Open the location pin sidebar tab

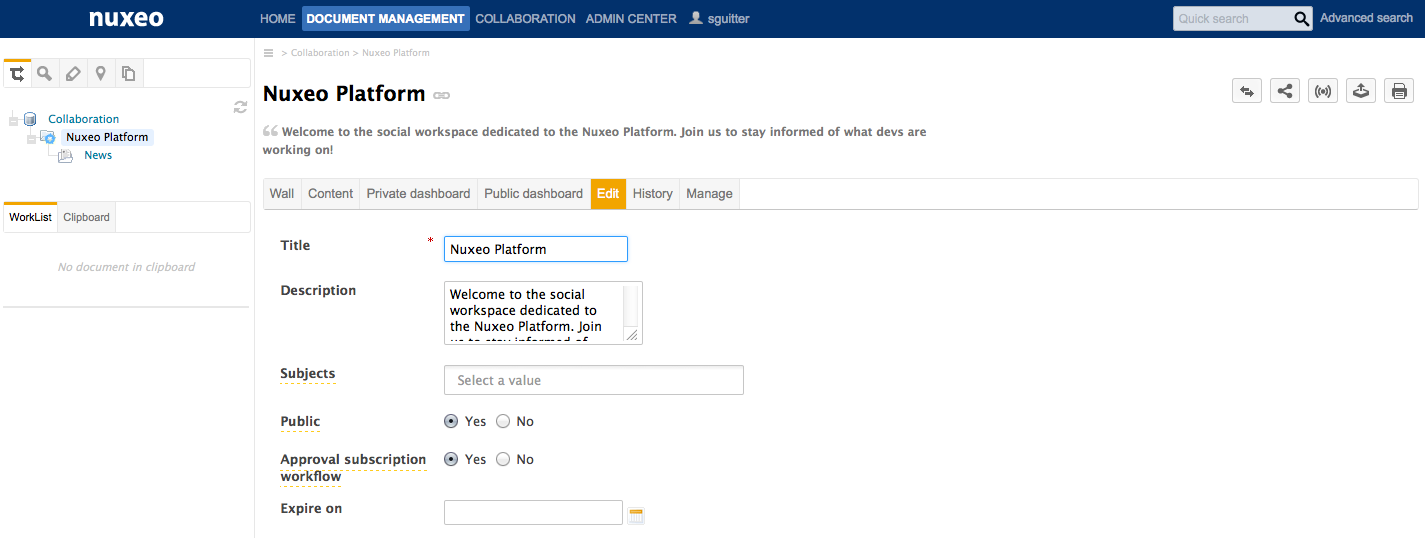tap(100, 73)
